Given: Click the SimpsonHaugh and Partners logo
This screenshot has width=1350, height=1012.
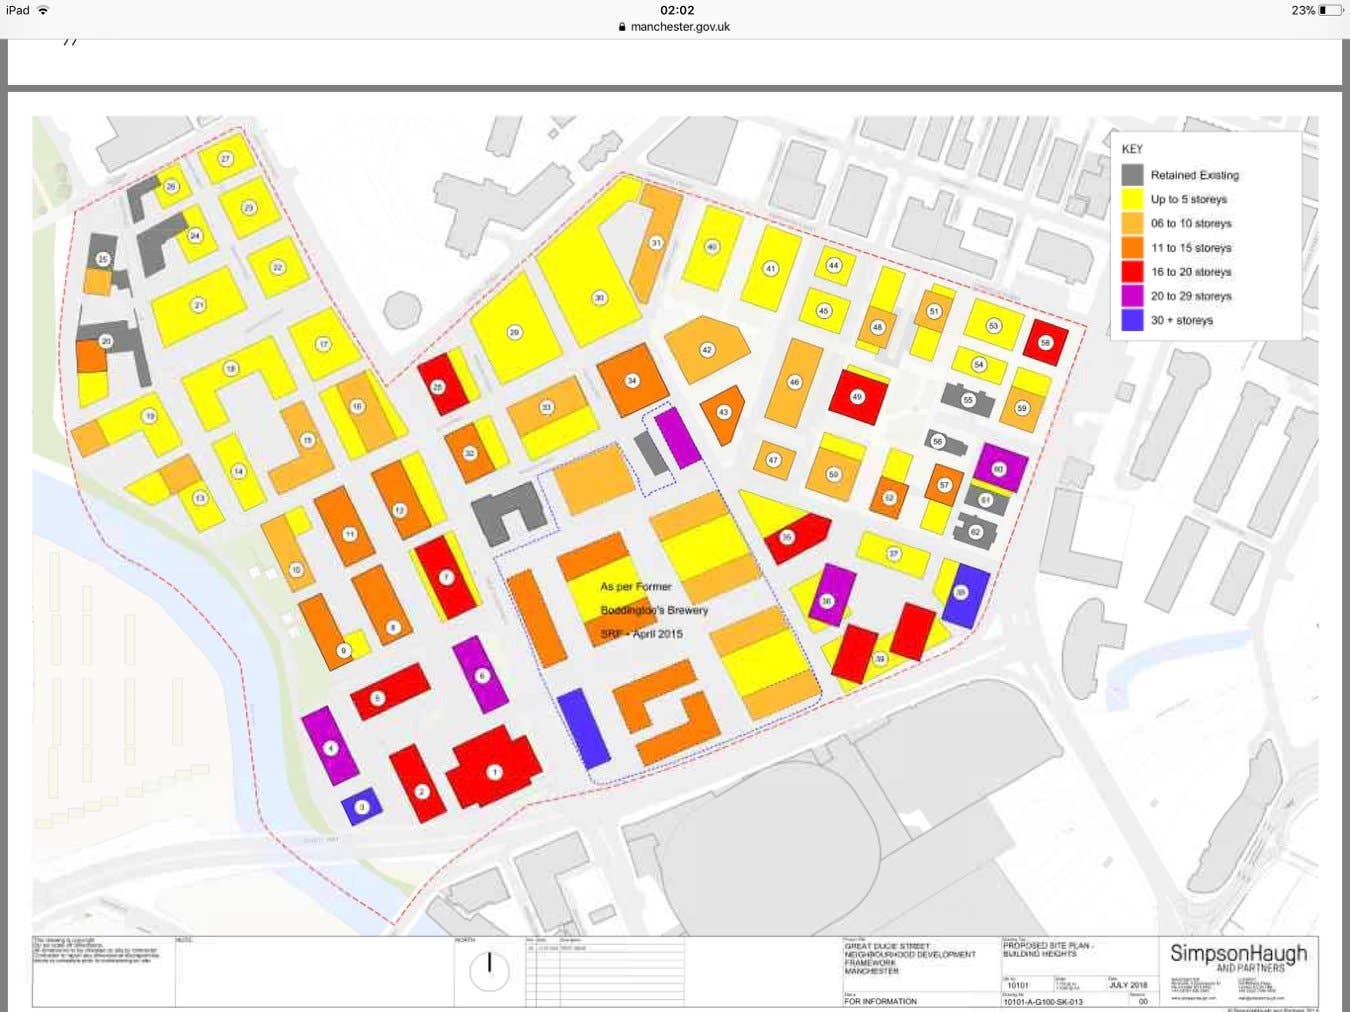Looking at the screenshot, I should (1238, 957).
